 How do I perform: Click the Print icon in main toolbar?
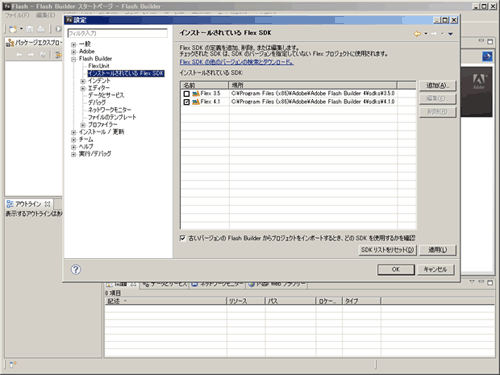click(x=41, y=29)
